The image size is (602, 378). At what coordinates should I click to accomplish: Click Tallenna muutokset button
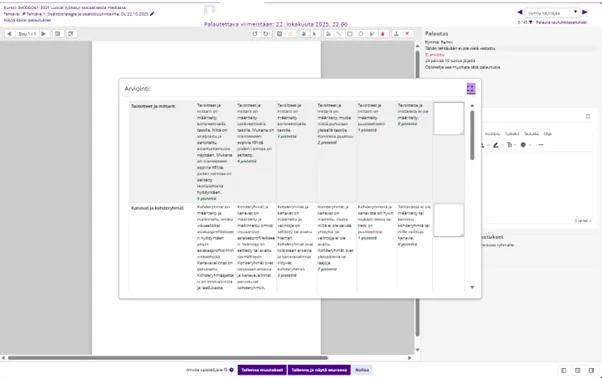coord(262,370)
